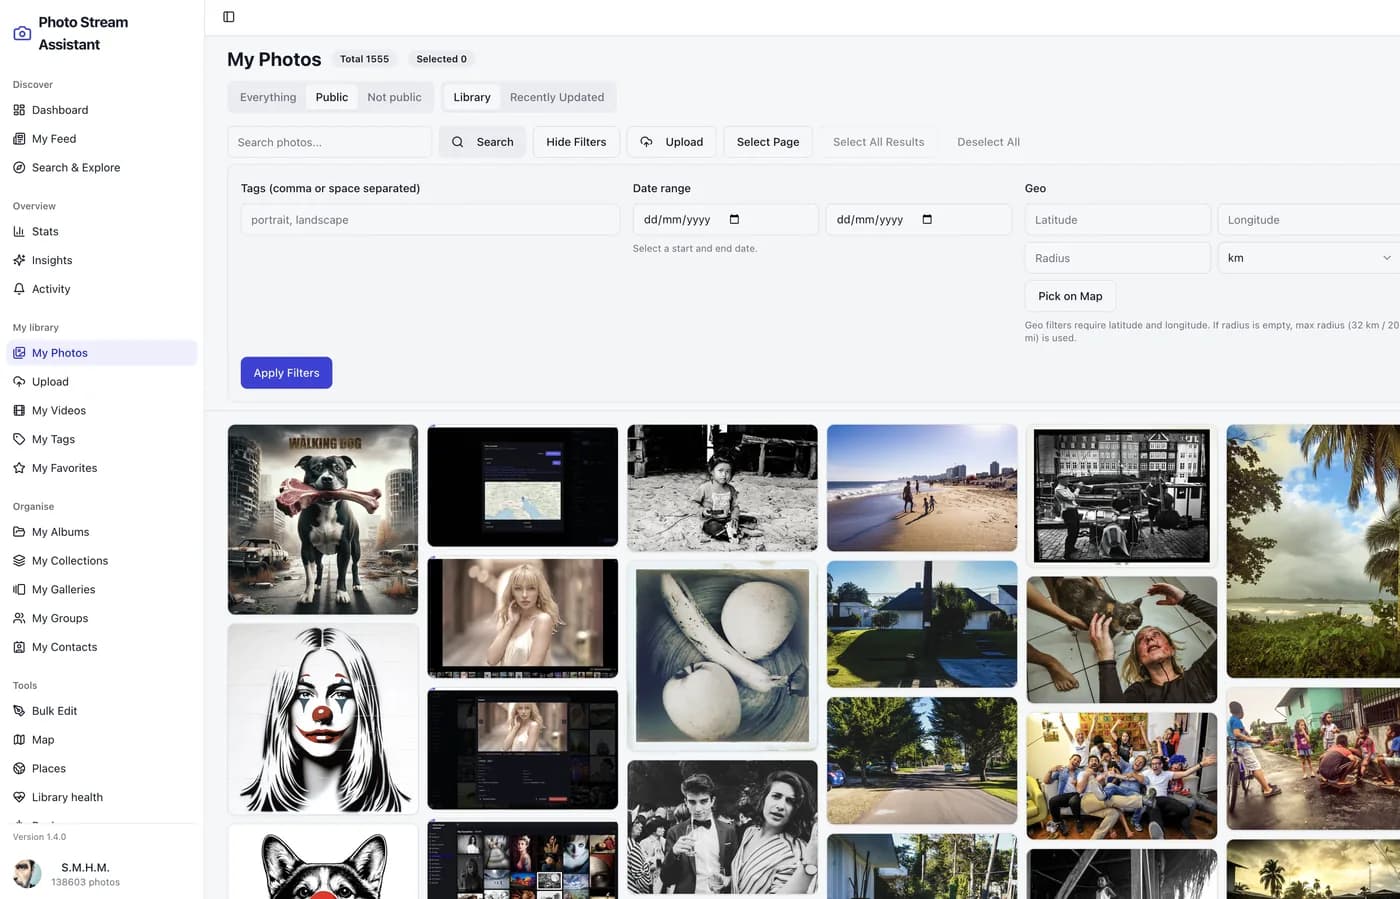This screenshot has height=899, width=1400.
Task: Click the Search button
Action: click(x=482, y=142)
